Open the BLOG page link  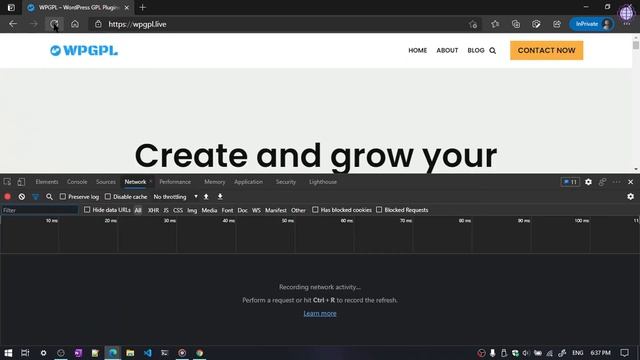(476, 51)
